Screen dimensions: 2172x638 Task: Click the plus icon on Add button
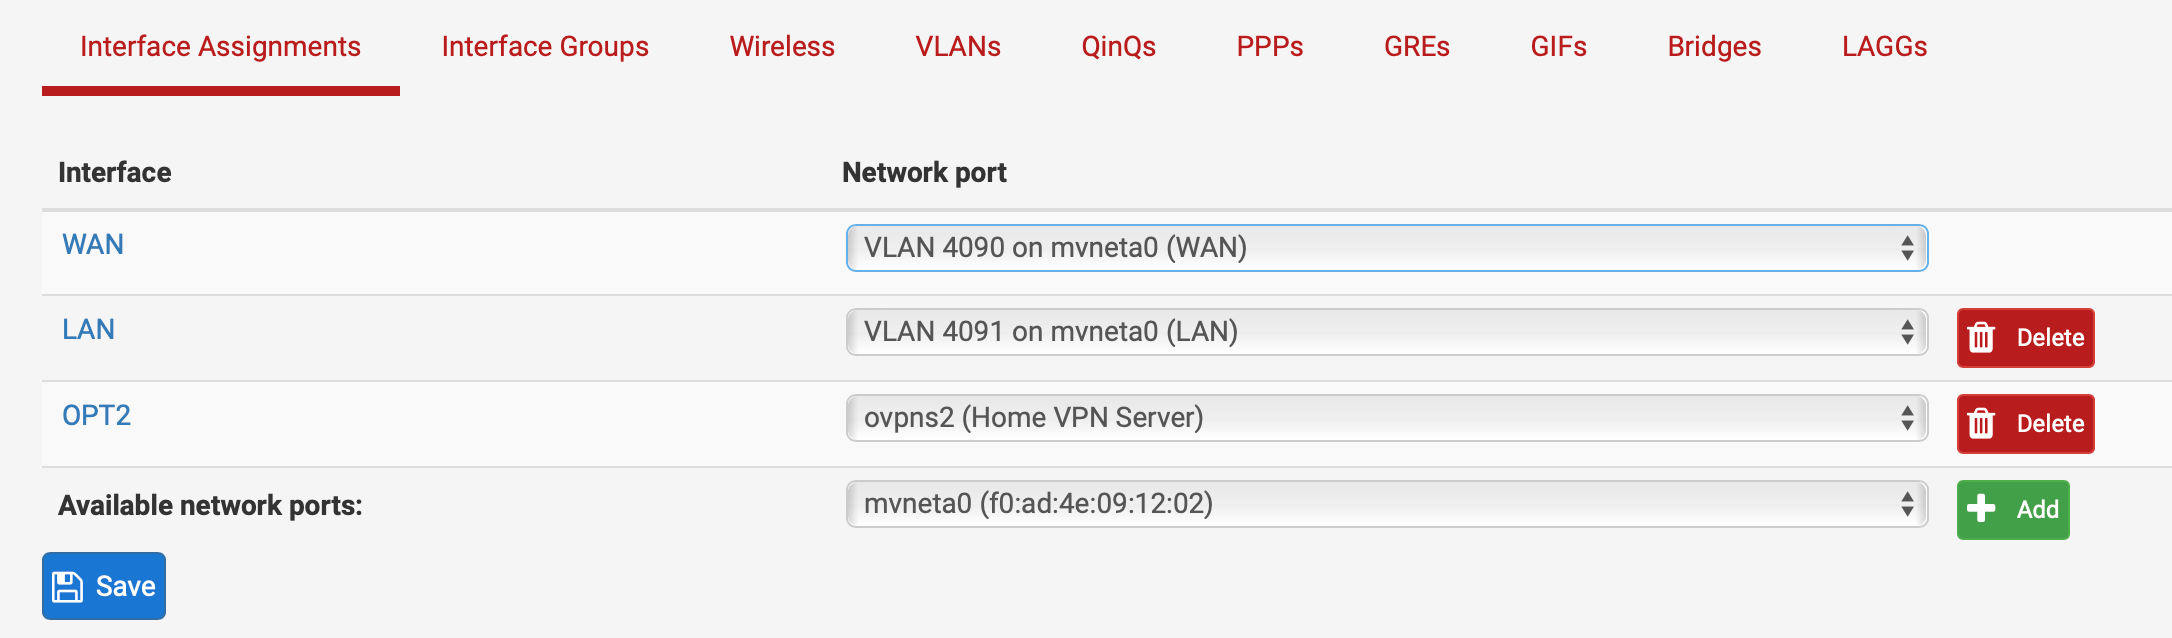pyautogui.click(x=1980, y=509)
